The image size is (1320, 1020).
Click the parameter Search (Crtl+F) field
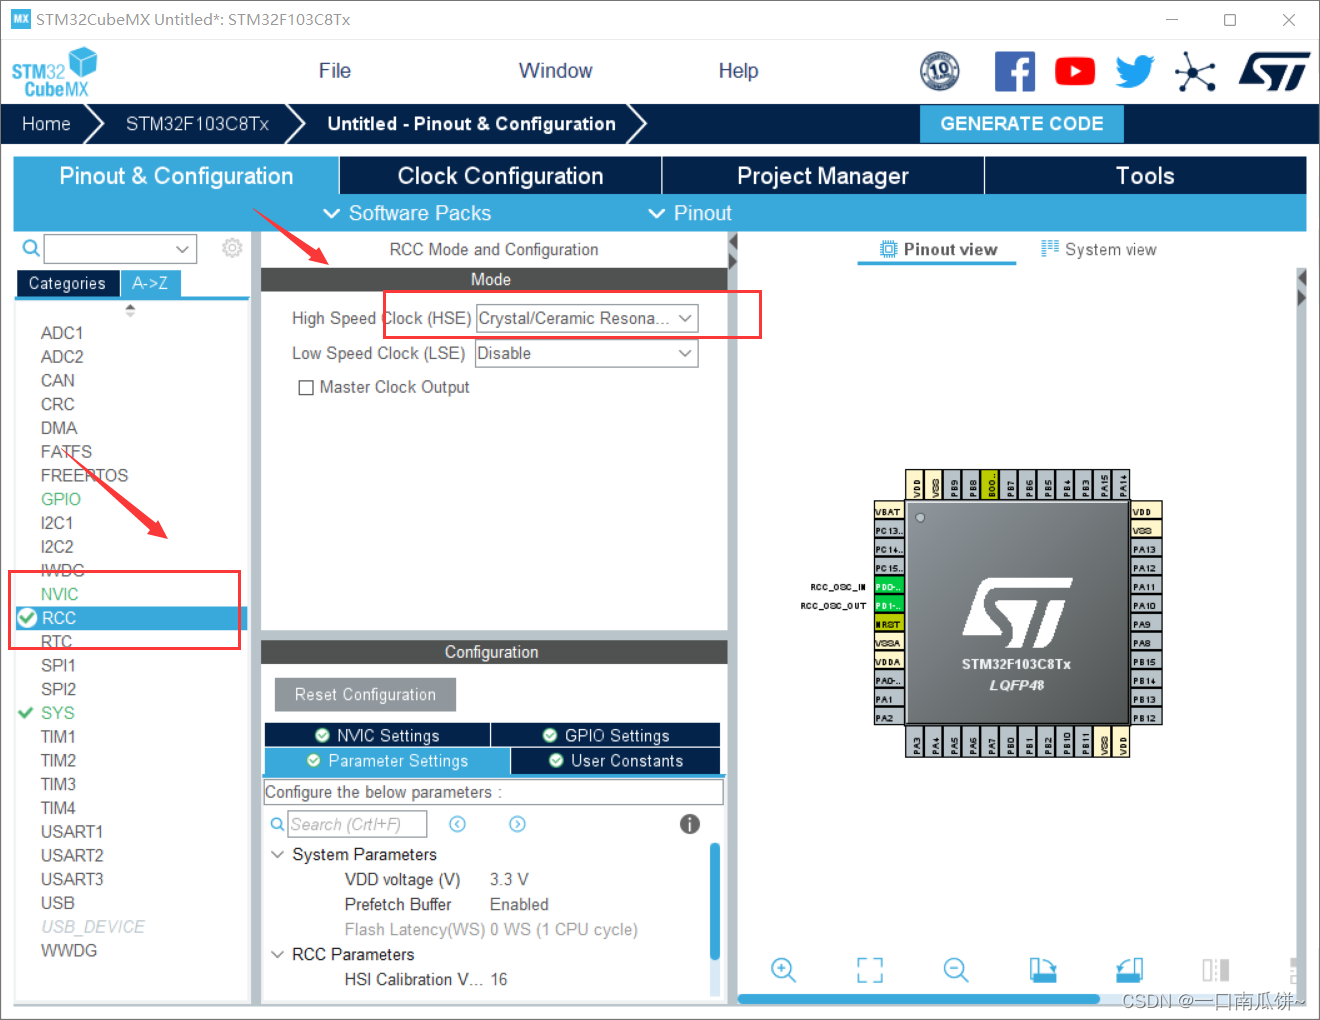[357, 824]
